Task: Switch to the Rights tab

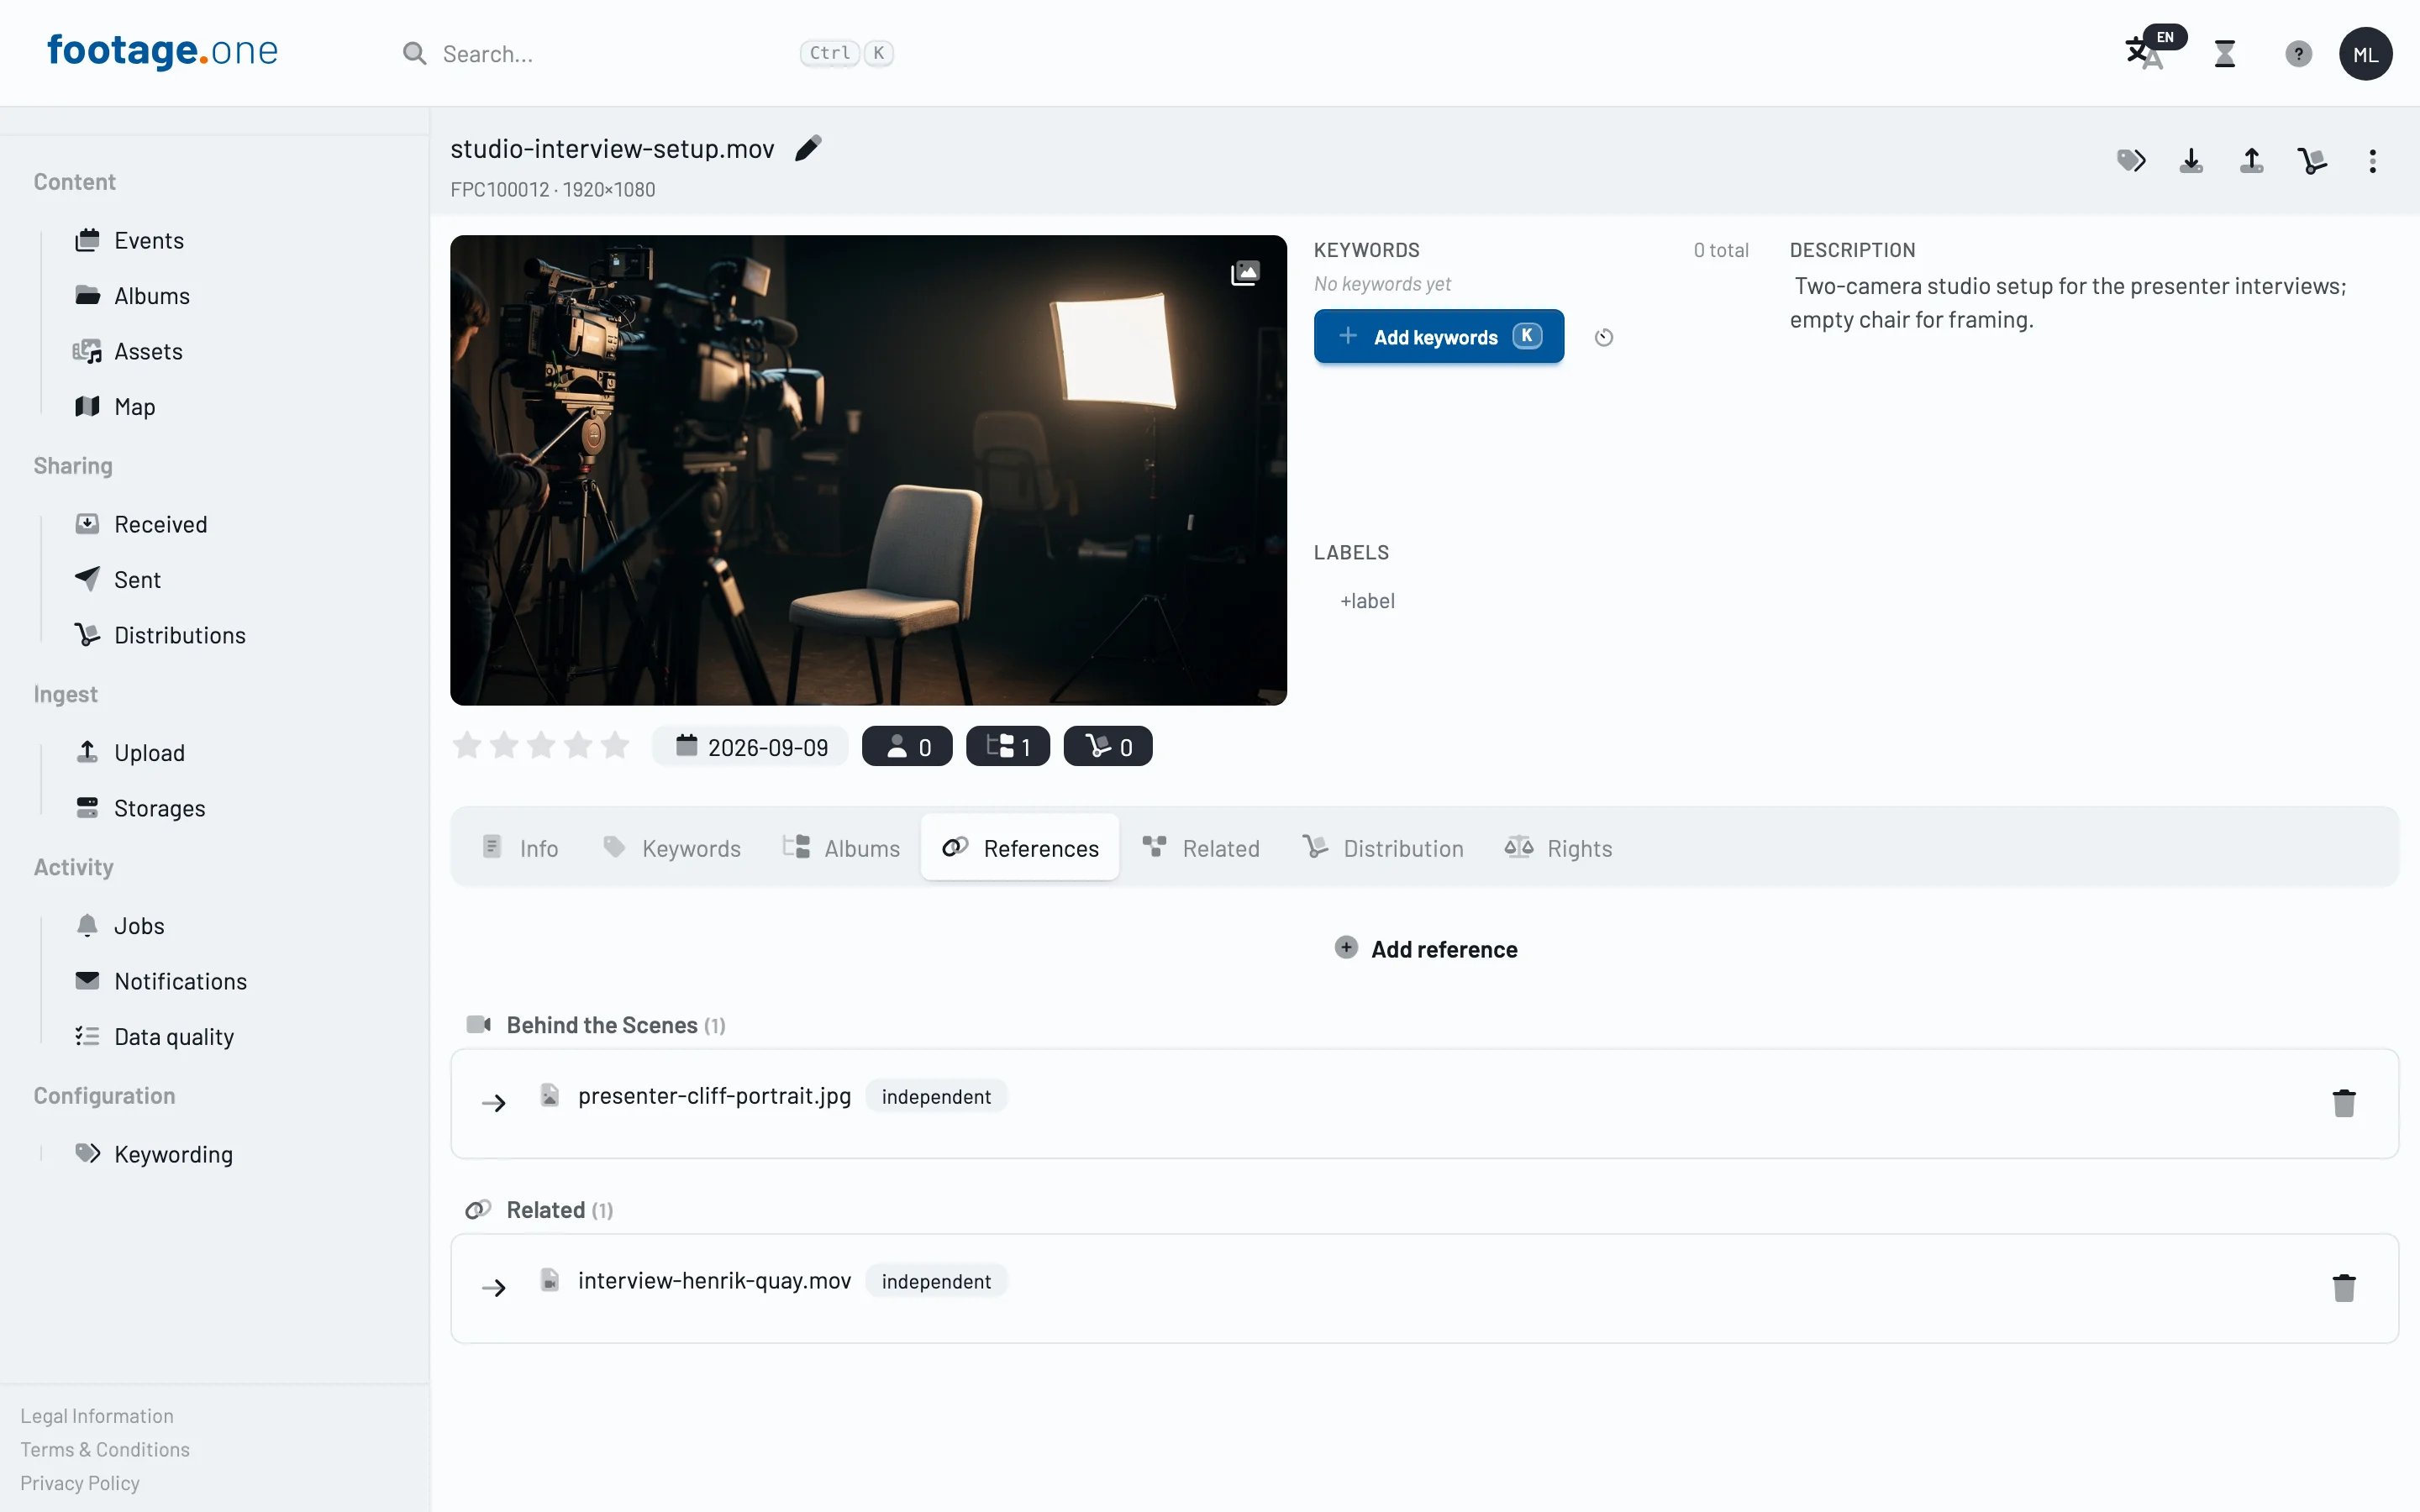Action: [1558, 847]
